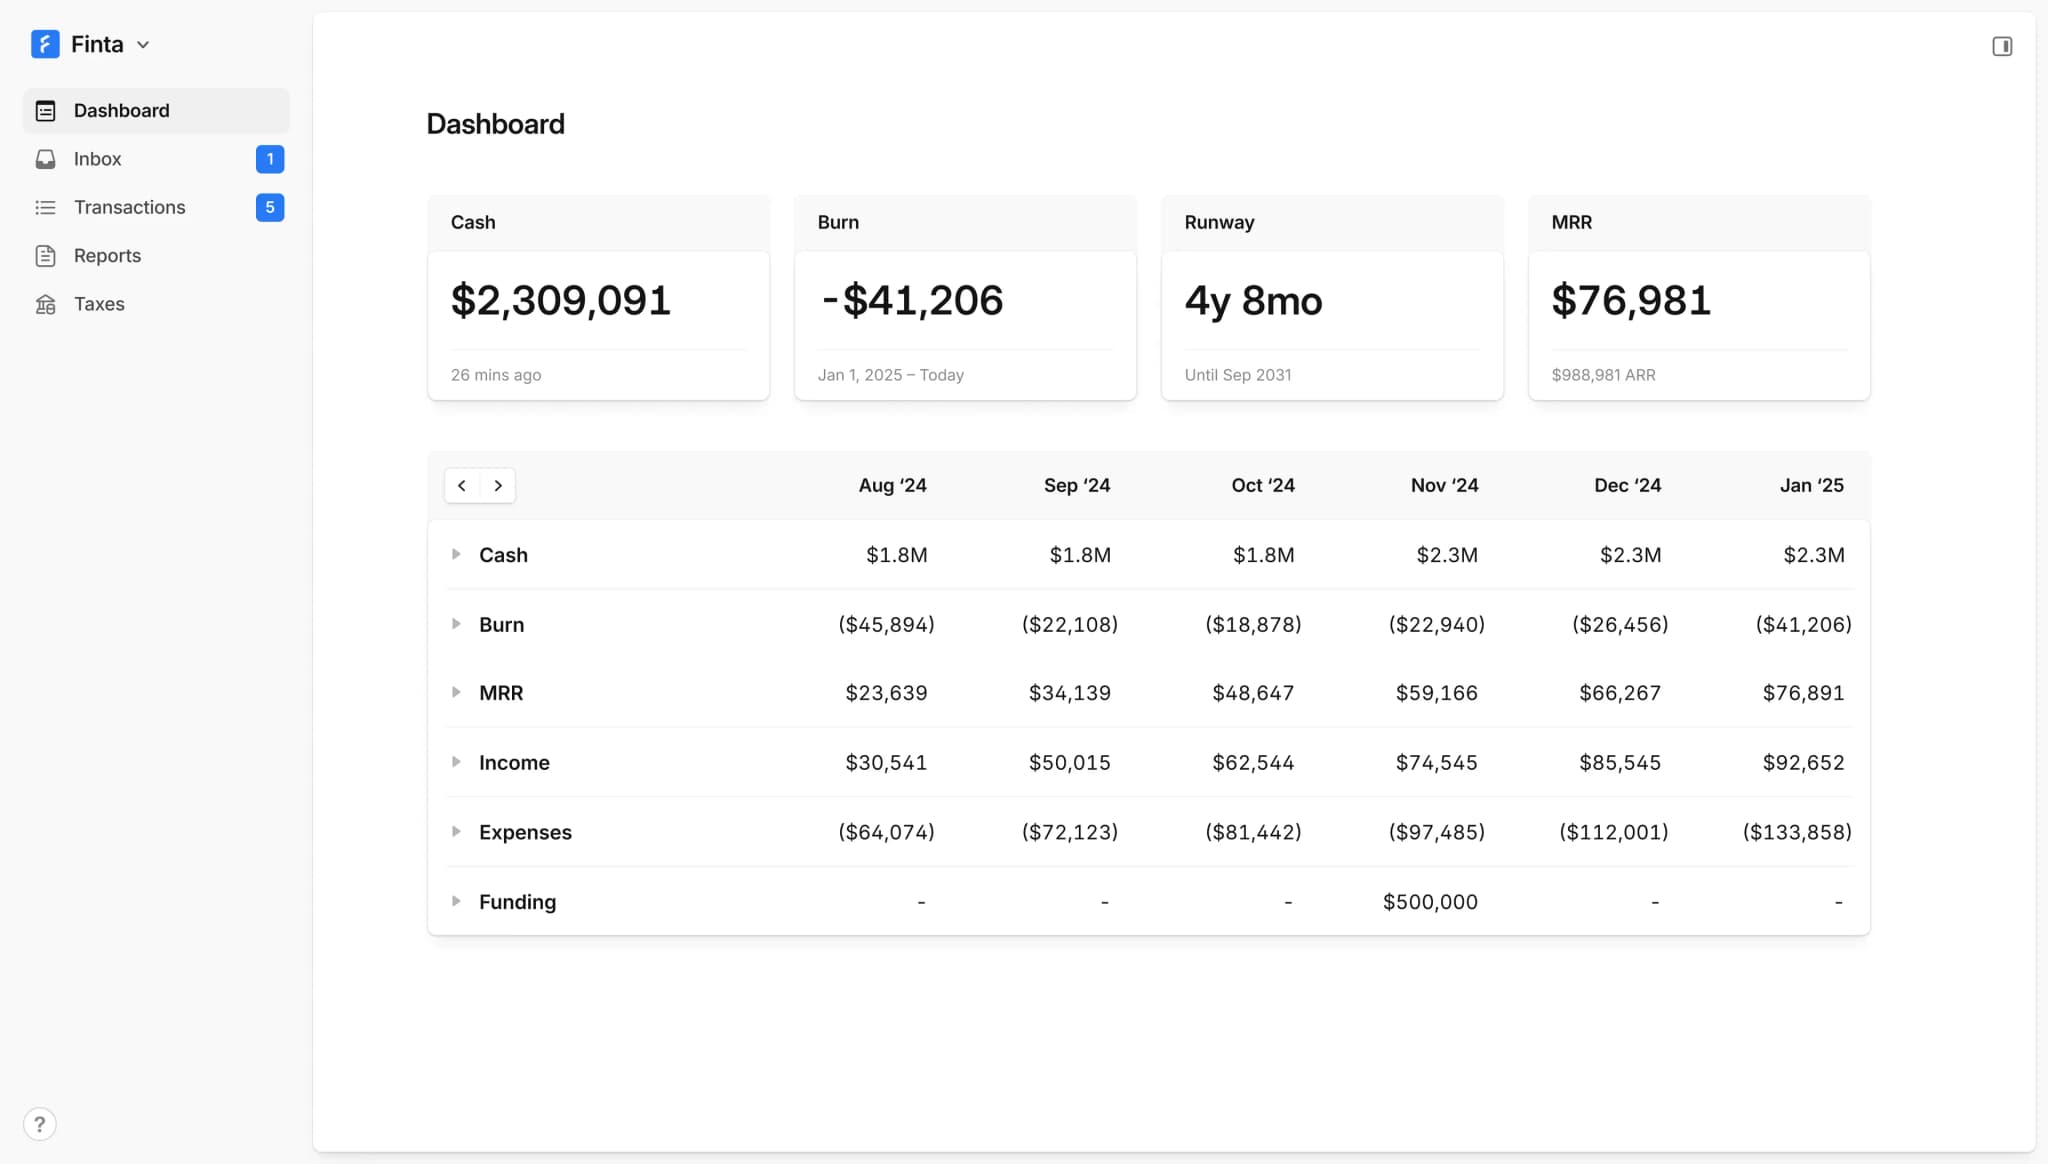This screenshot has width=2048, height=1164.
Task: Go to previous months with left arrow
Action: point(462,486)
